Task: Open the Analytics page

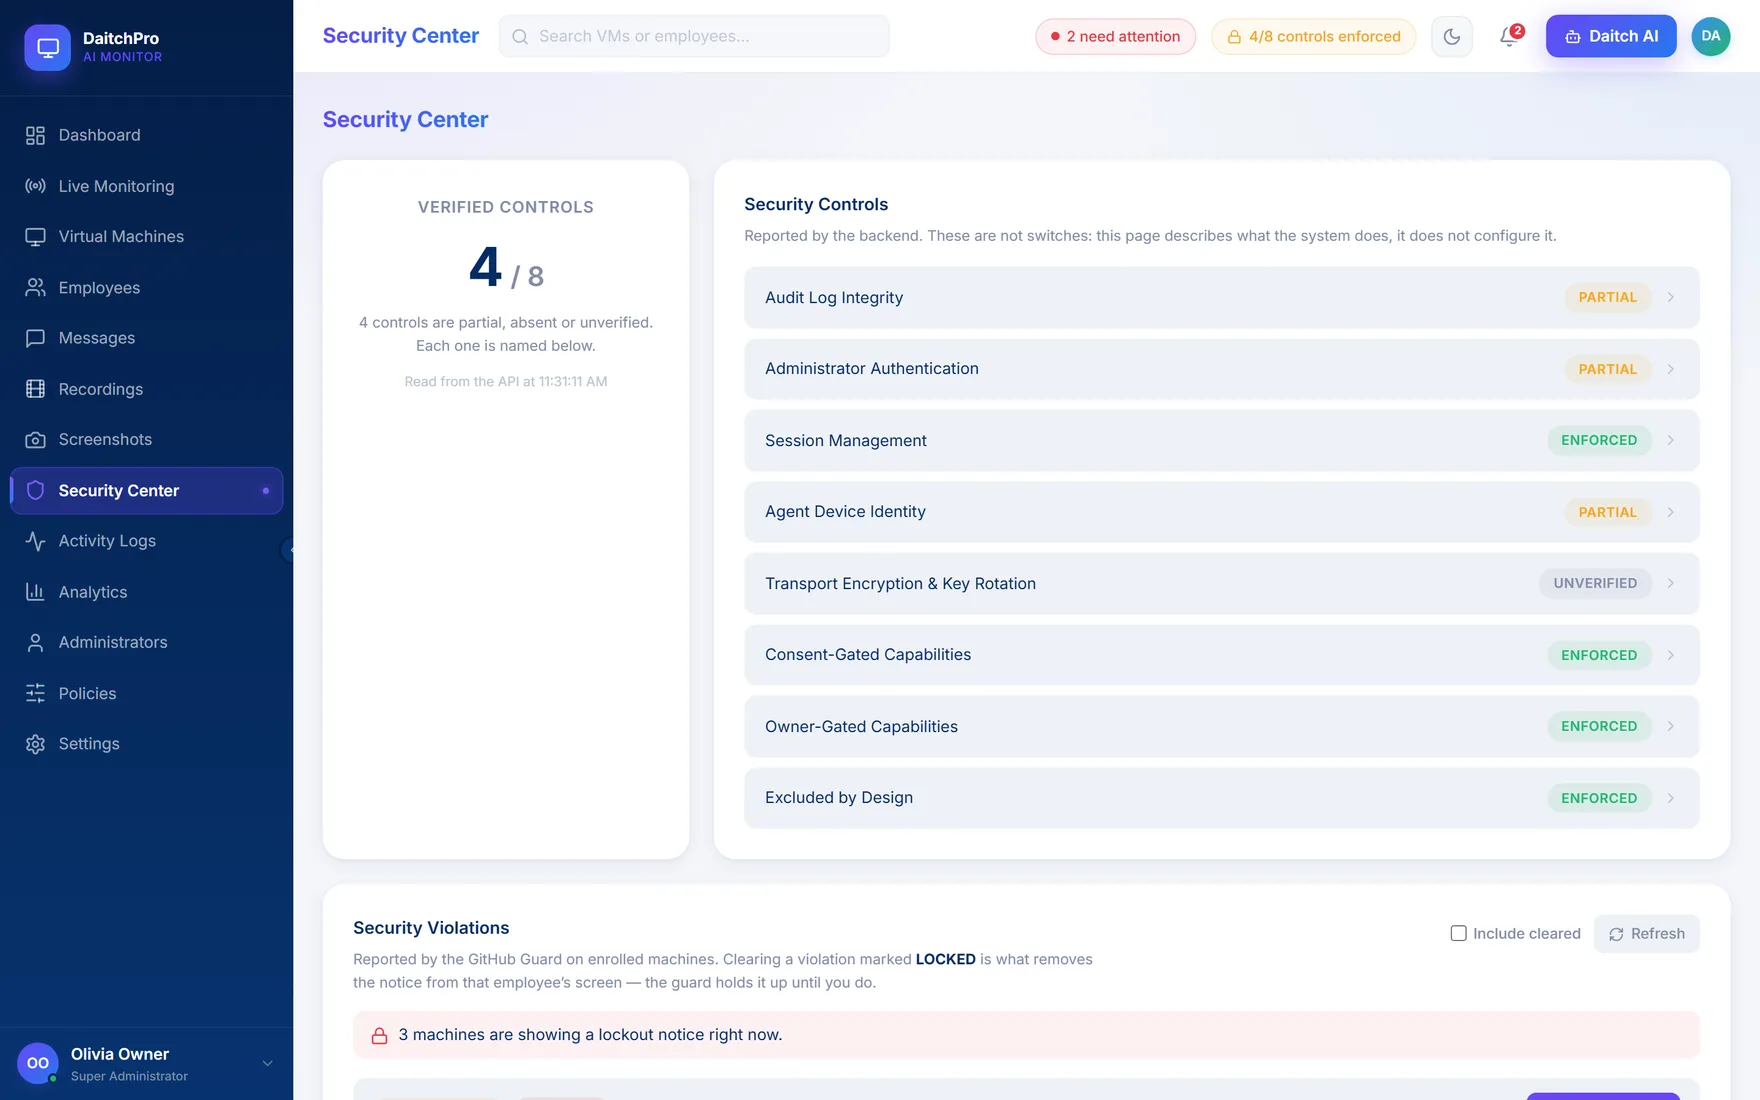Action: click(x=146, y=592)
